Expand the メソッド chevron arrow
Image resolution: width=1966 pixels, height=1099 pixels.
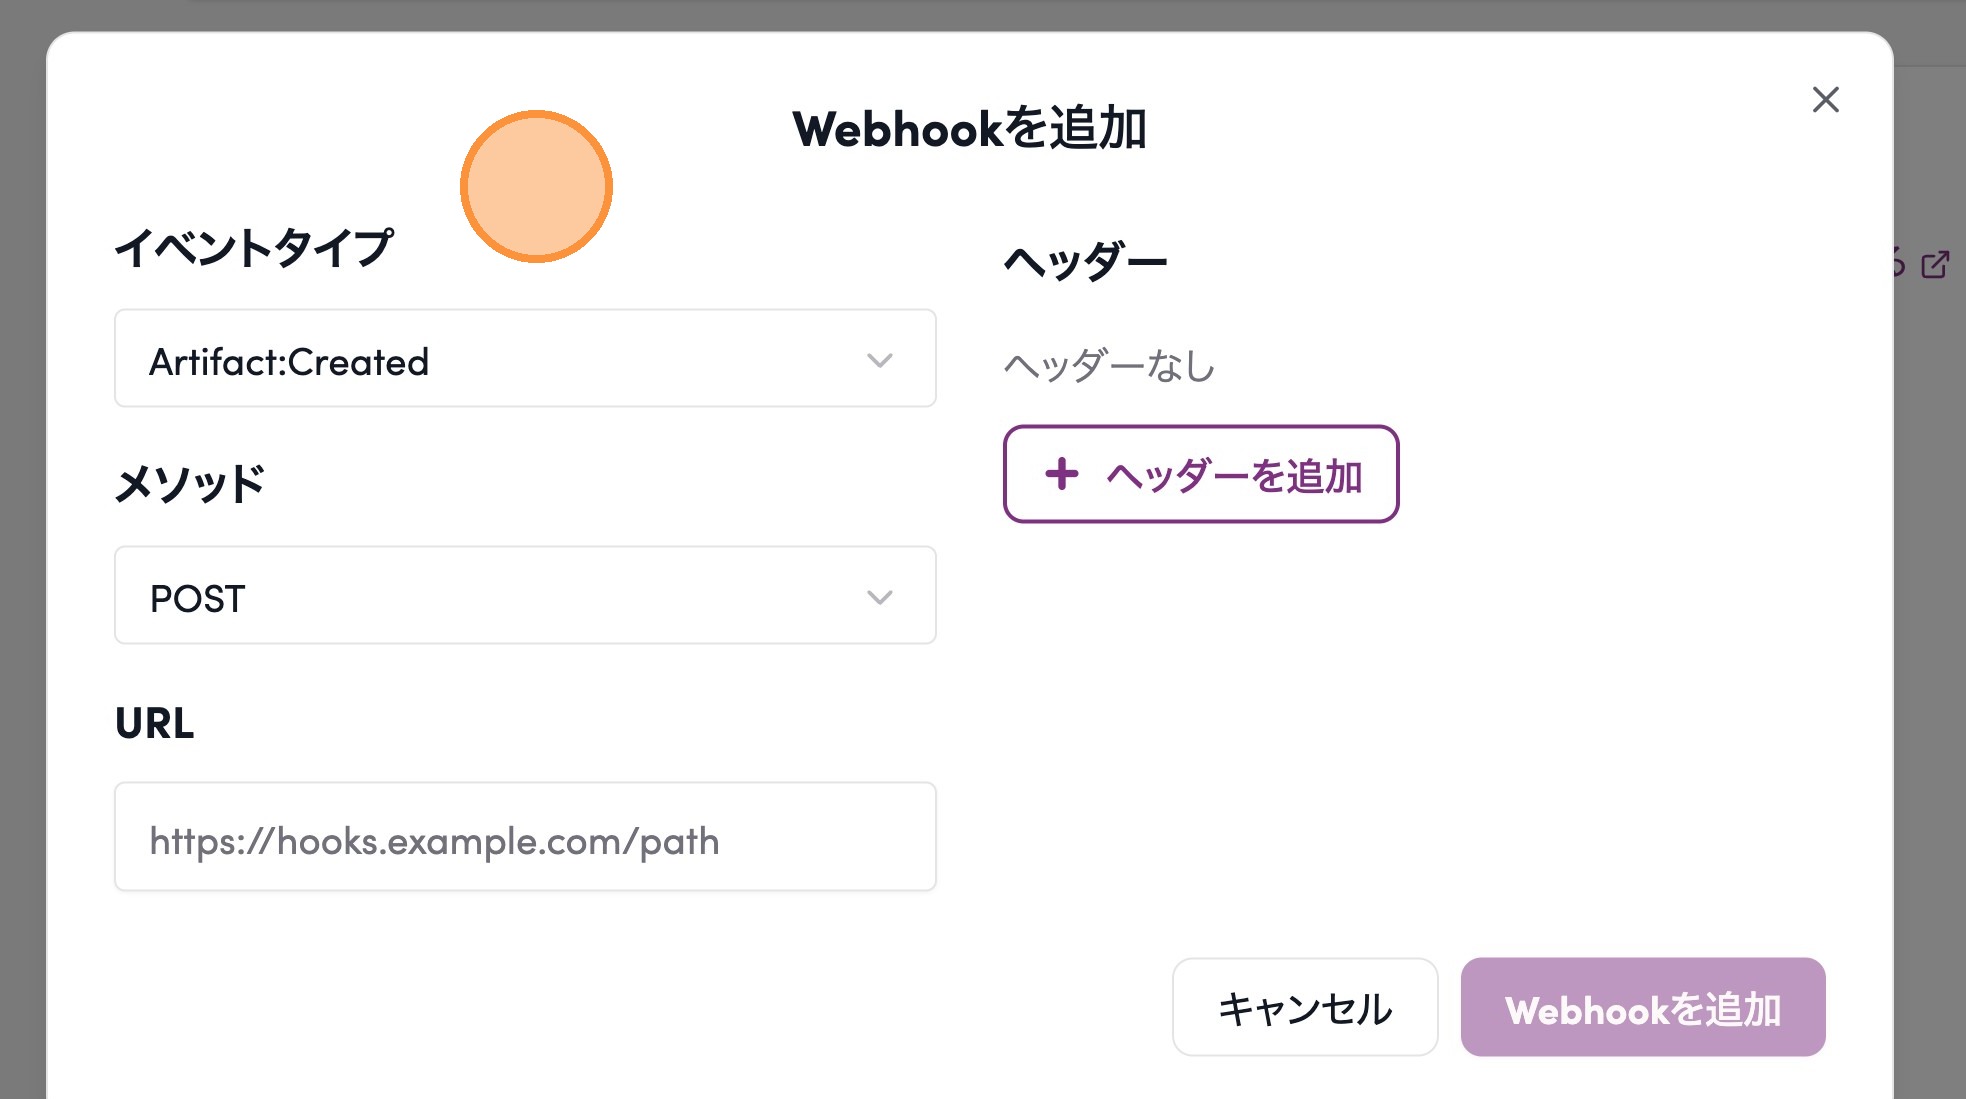click(880, 597)
